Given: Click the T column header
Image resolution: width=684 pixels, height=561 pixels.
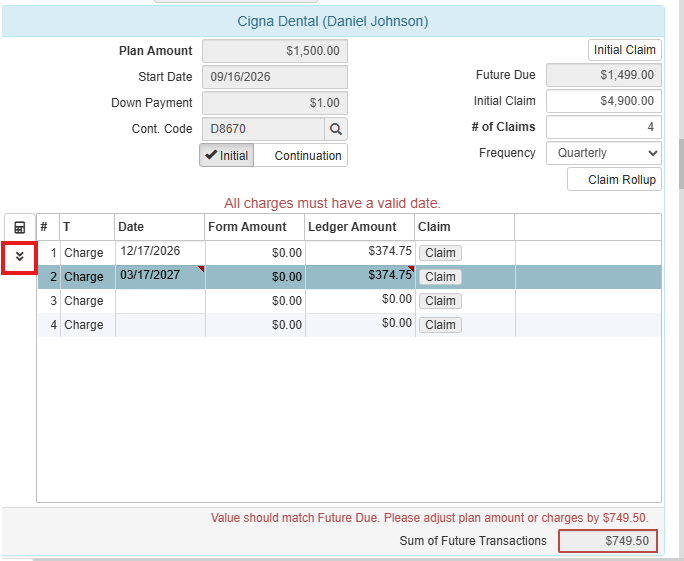Looking at the screenshot, I should click(87, 227).
